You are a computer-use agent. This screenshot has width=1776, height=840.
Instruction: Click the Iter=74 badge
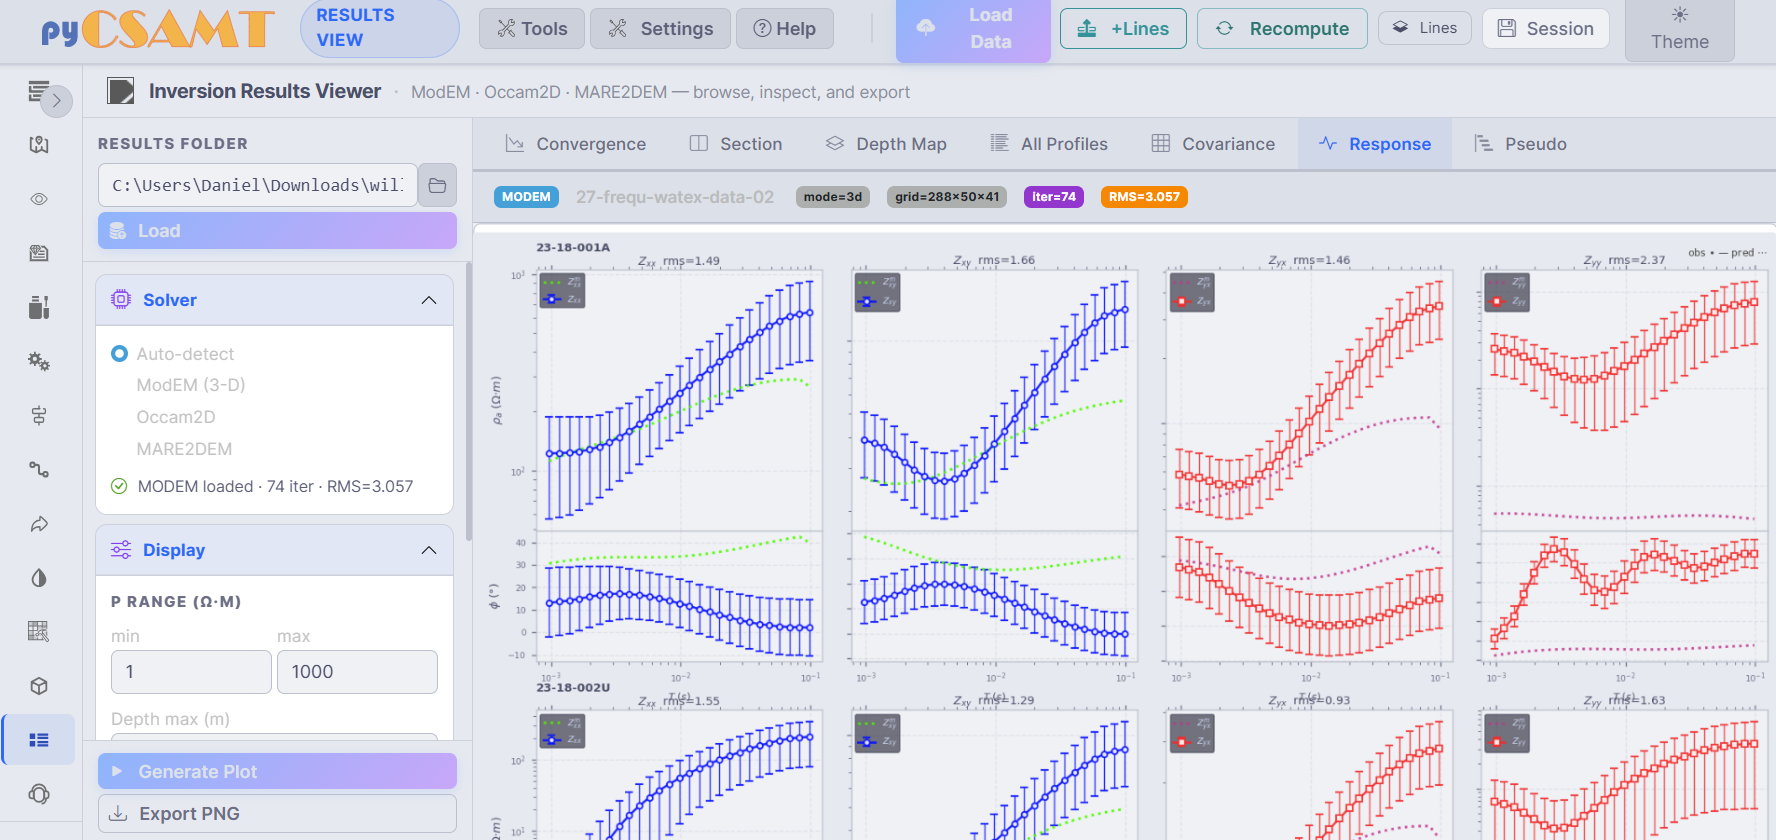1054,197
